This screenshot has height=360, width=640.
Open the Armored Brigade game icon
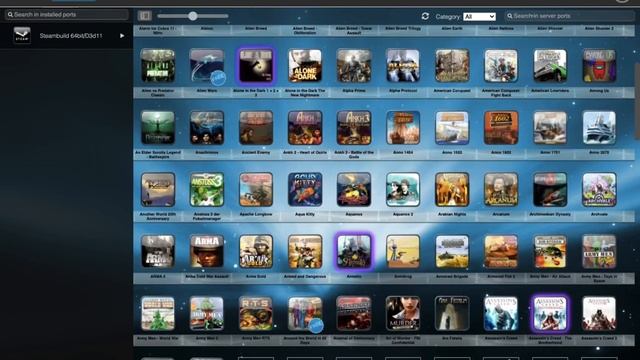click(x=452, y=251)
